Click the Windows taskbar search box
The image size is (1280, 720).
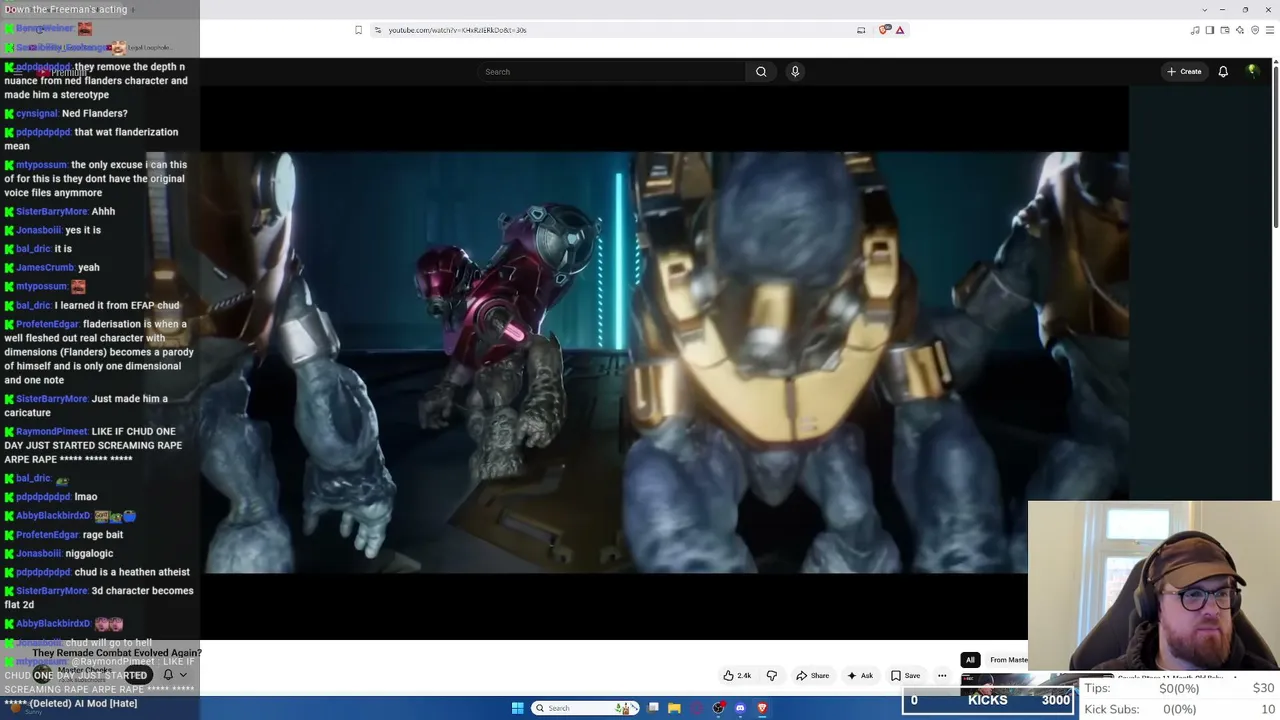coord(586,708)
